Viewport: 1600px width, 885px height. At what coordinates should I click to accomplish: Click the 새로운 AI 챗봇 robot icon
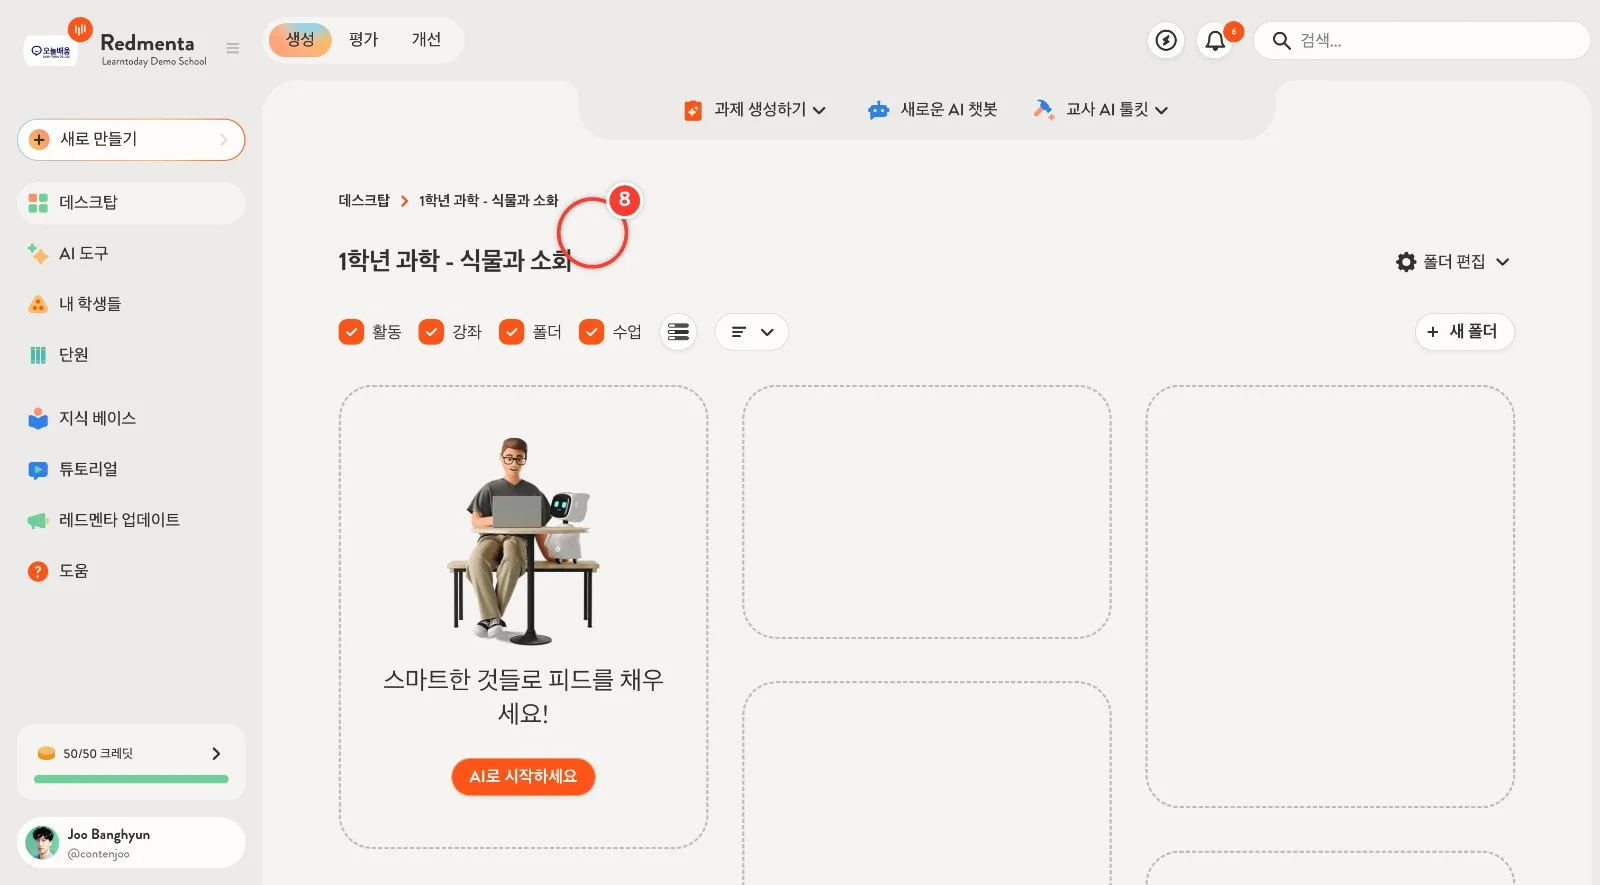click(x=878, y=110)
